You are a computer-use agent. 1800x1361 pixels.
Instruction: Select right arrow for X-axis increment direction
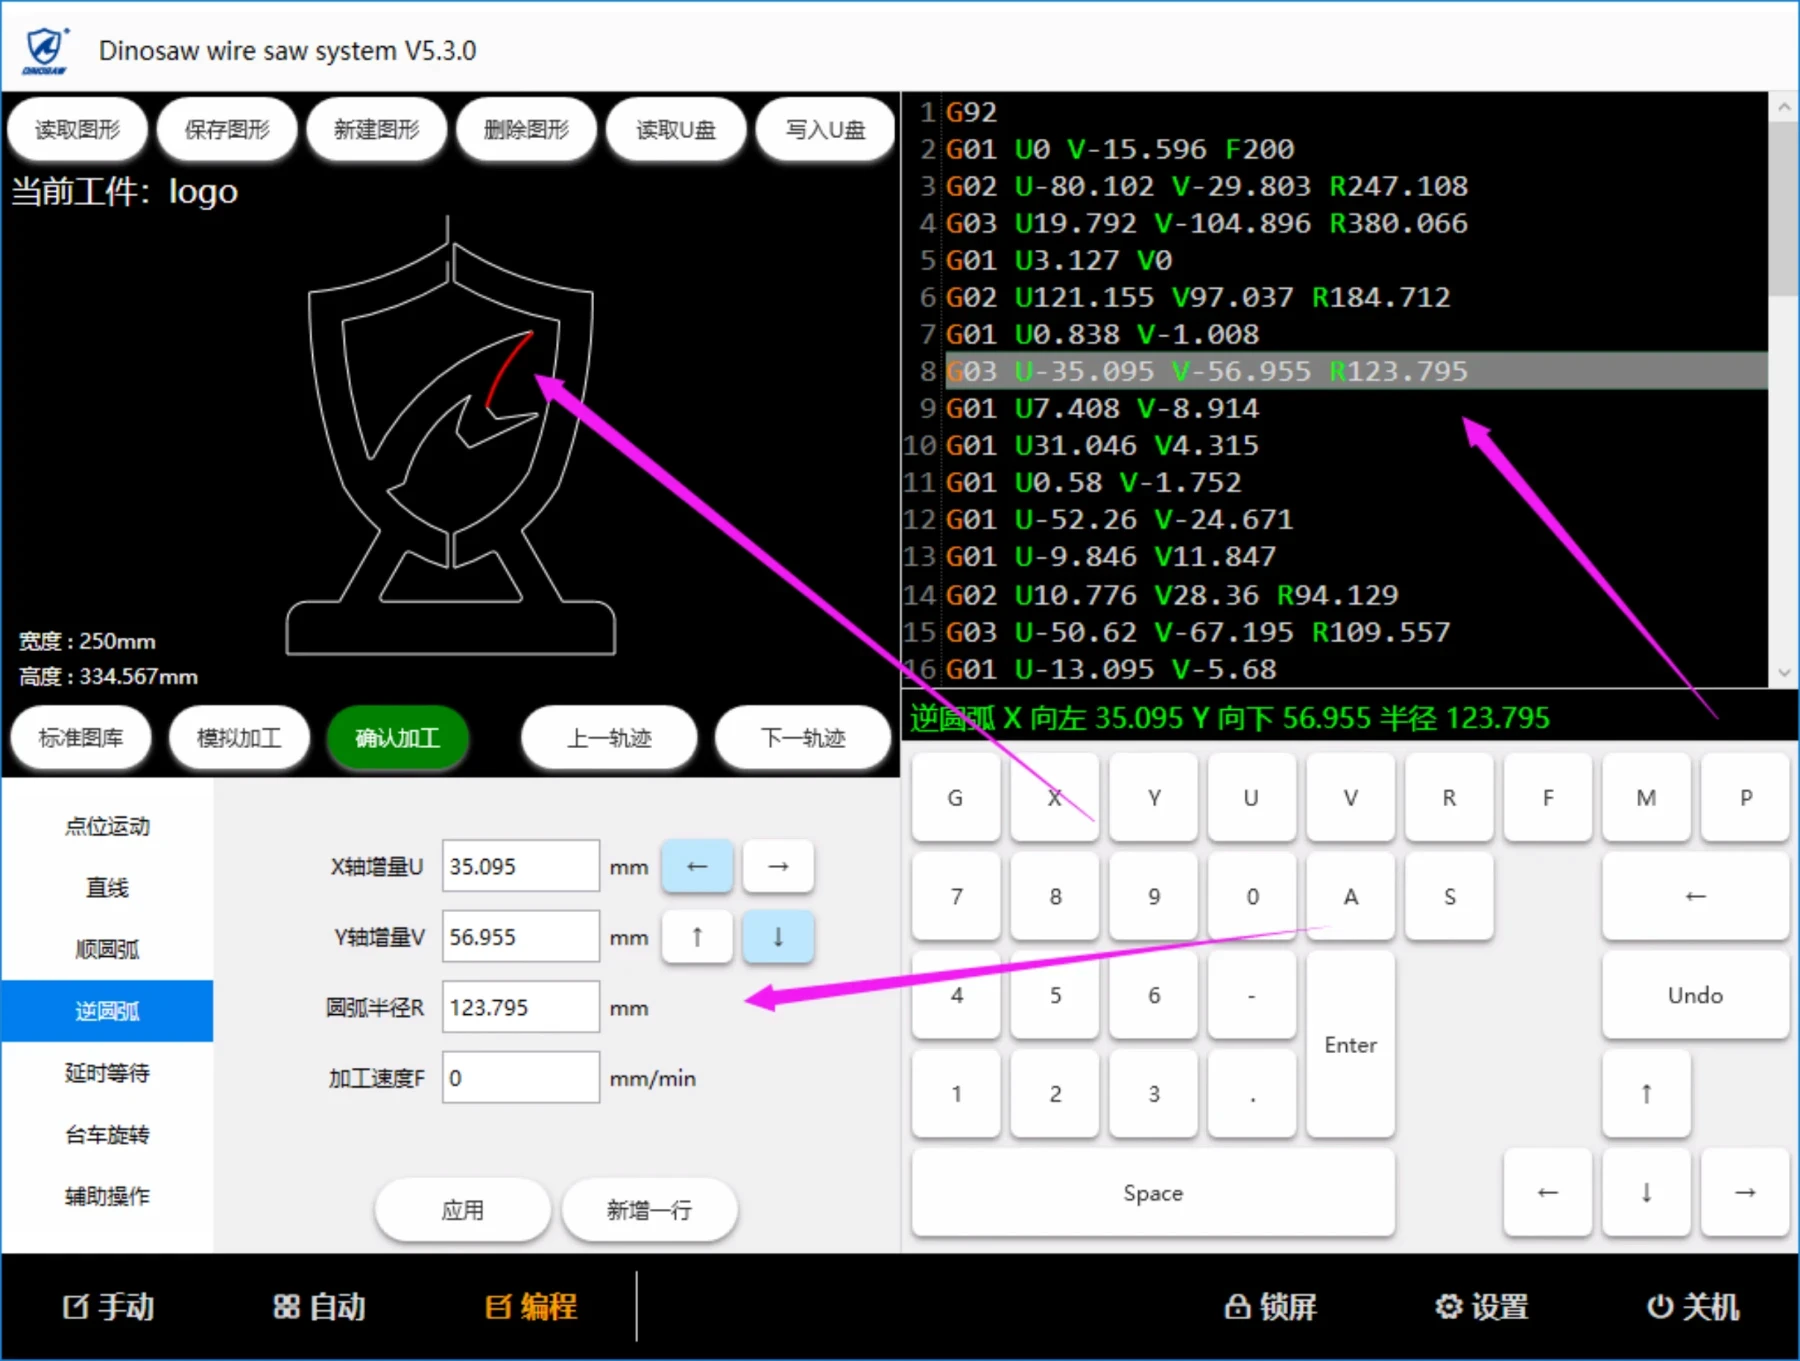pos(778,866)
